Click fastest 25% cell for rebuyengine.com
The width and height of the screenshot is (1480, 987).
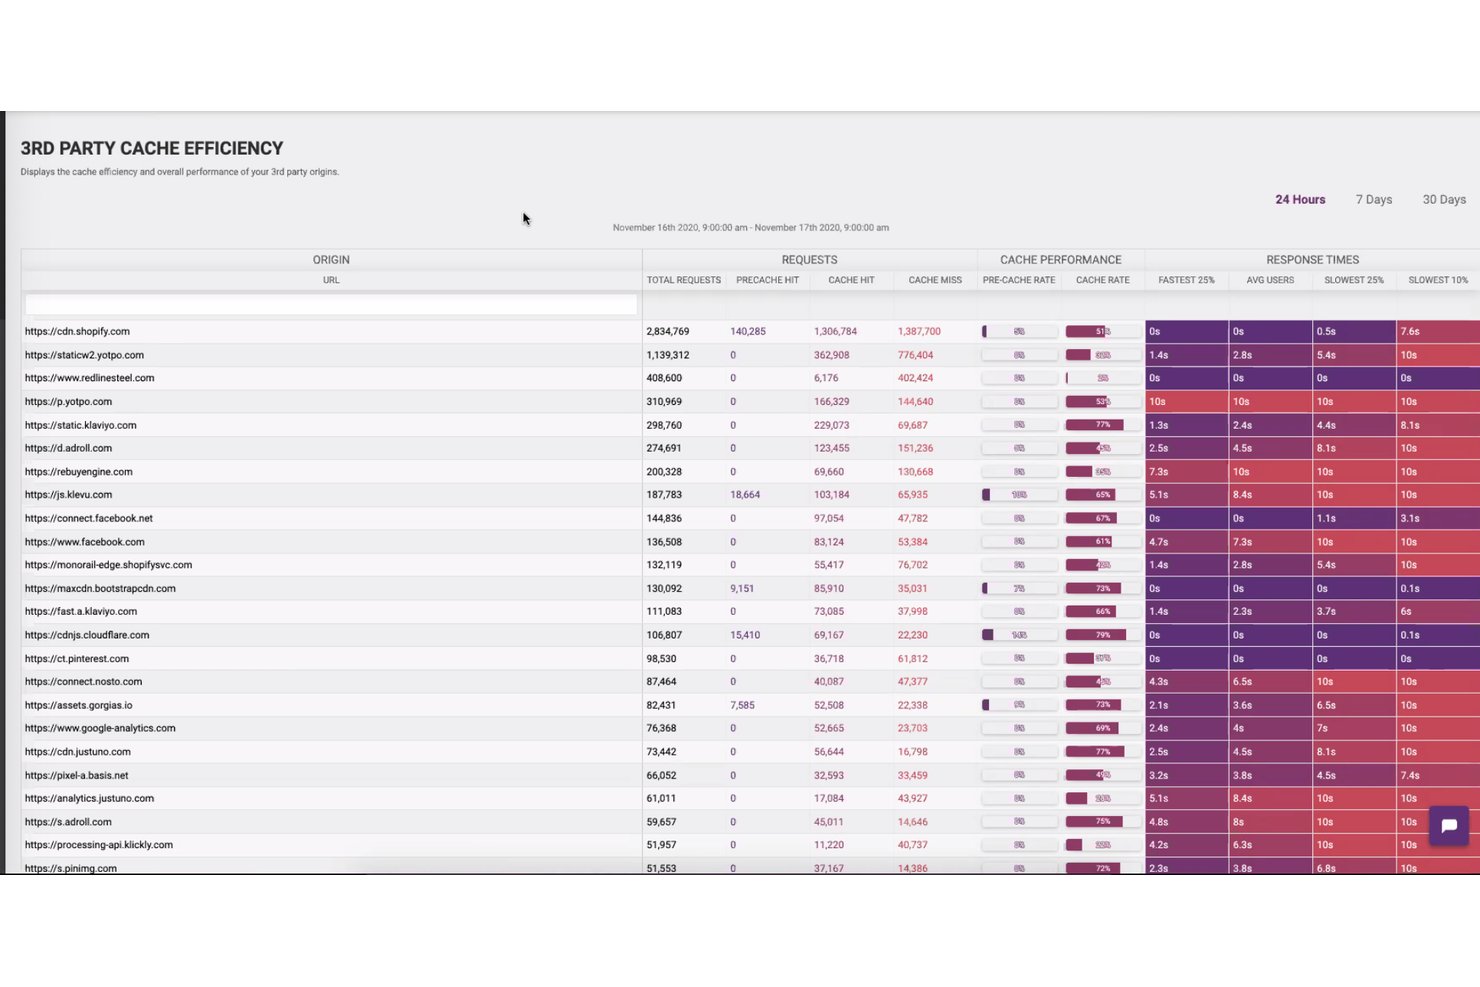click(1187, 472)
